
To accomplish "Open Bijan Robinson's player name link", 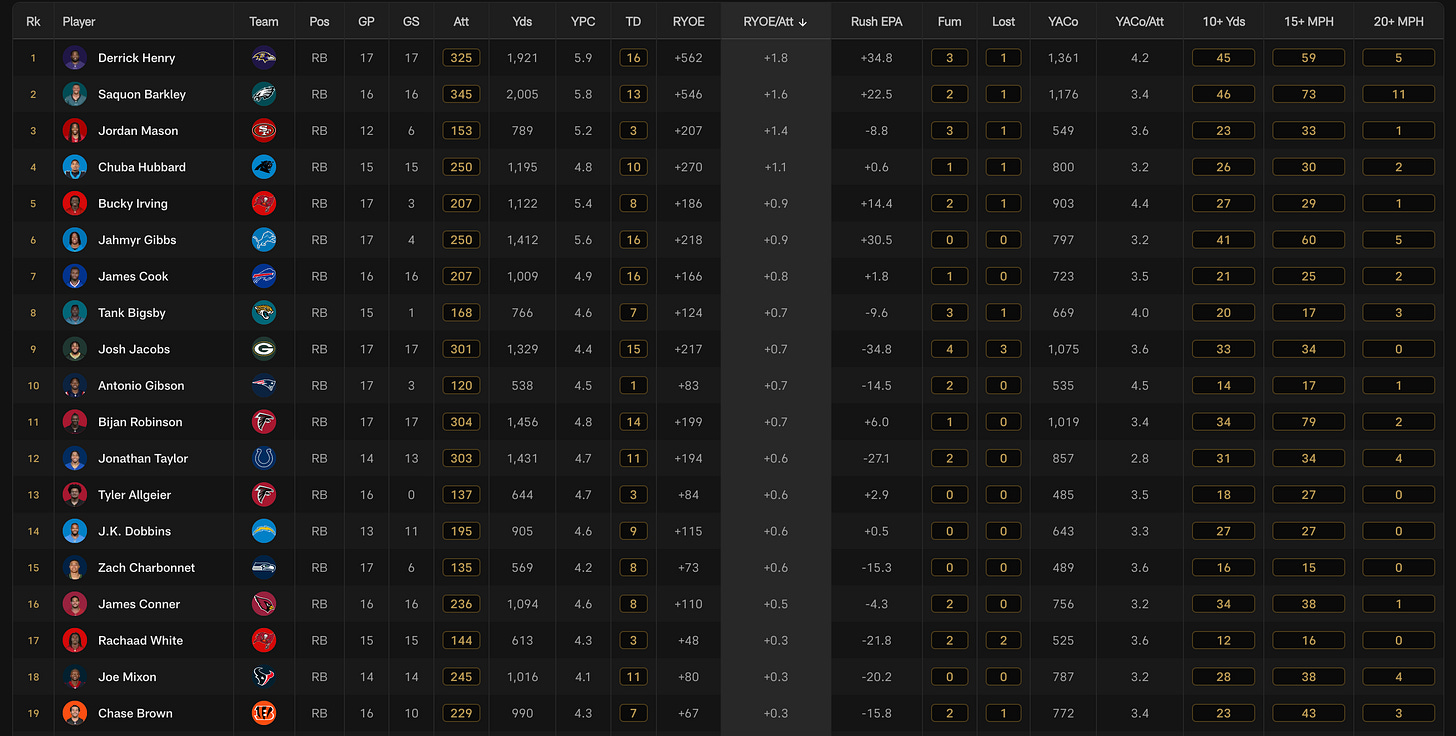I will click(140, 422).
